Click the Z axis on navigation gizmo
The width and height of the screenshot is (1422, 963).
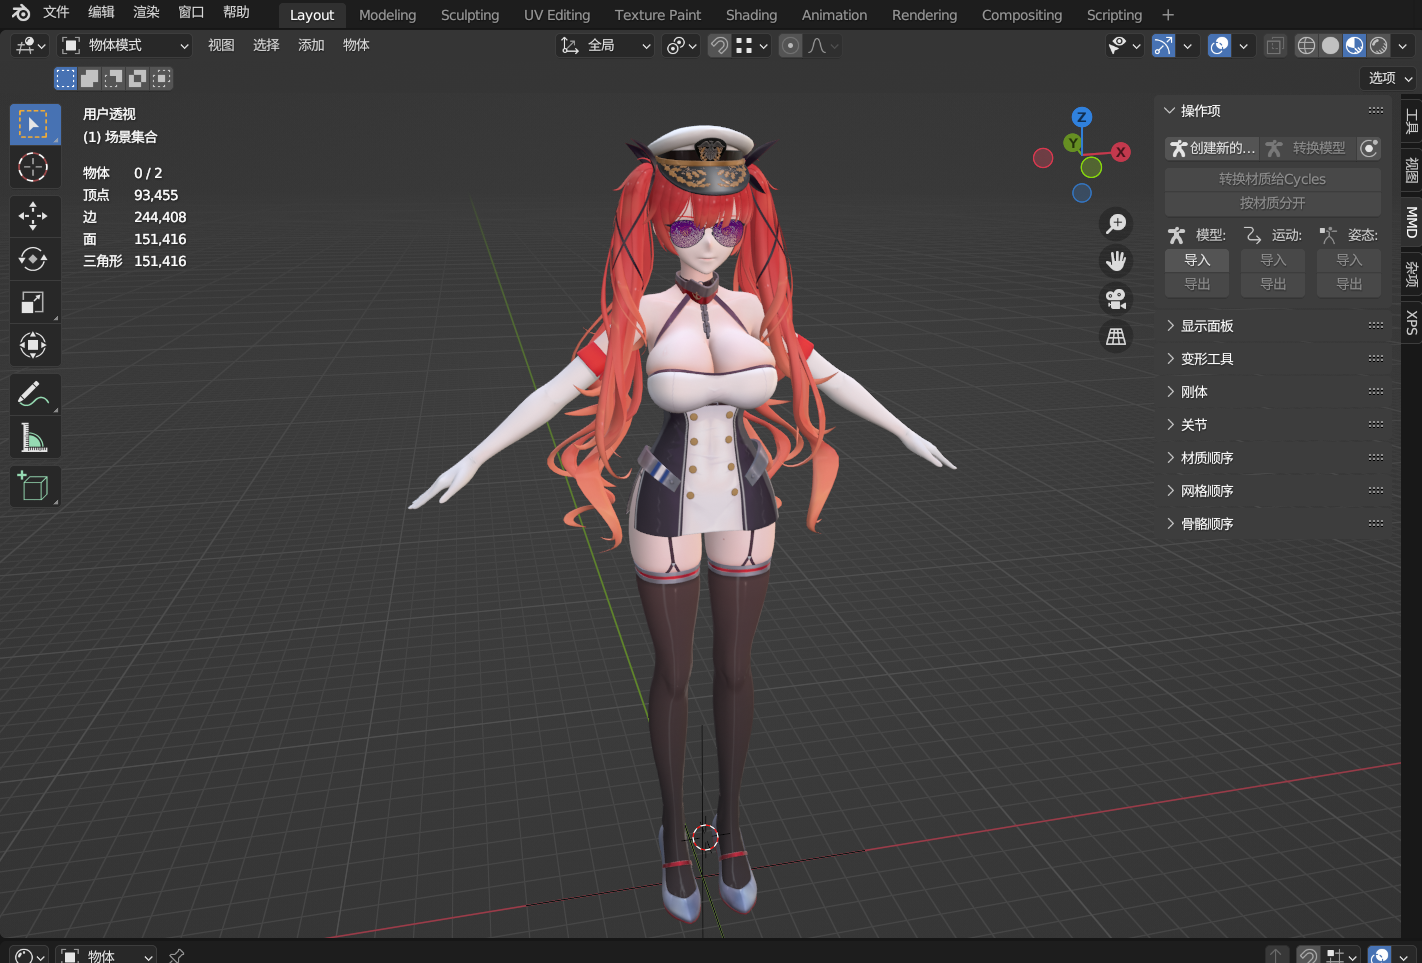coord(1081,117)
